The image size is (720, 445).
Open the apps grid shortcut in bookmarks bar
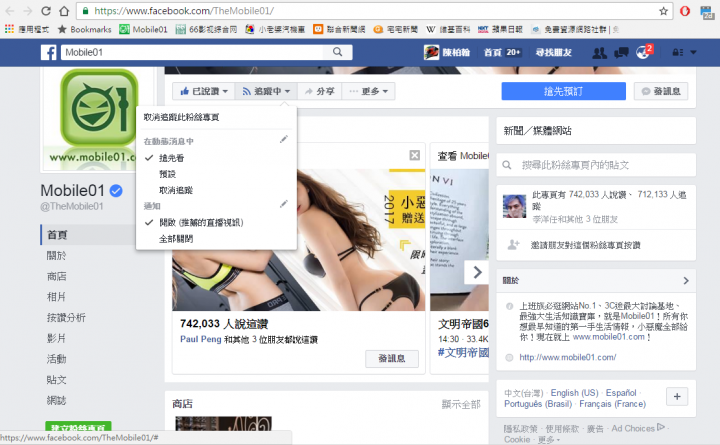coord(9,29)
